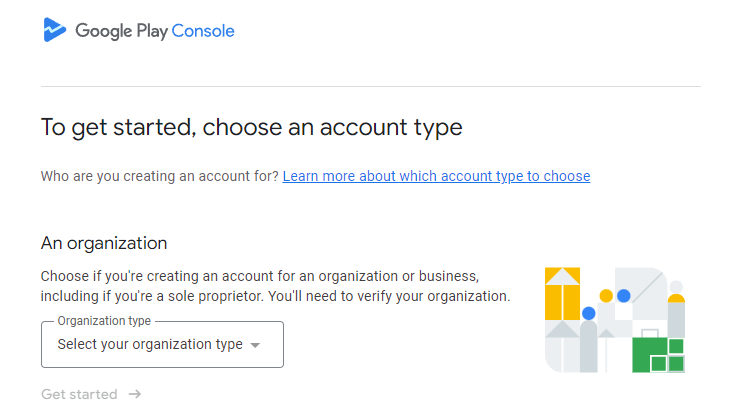The image size is (744, 402).
Task: Expand the Organization type dropdown box
Action: [162, 345]
